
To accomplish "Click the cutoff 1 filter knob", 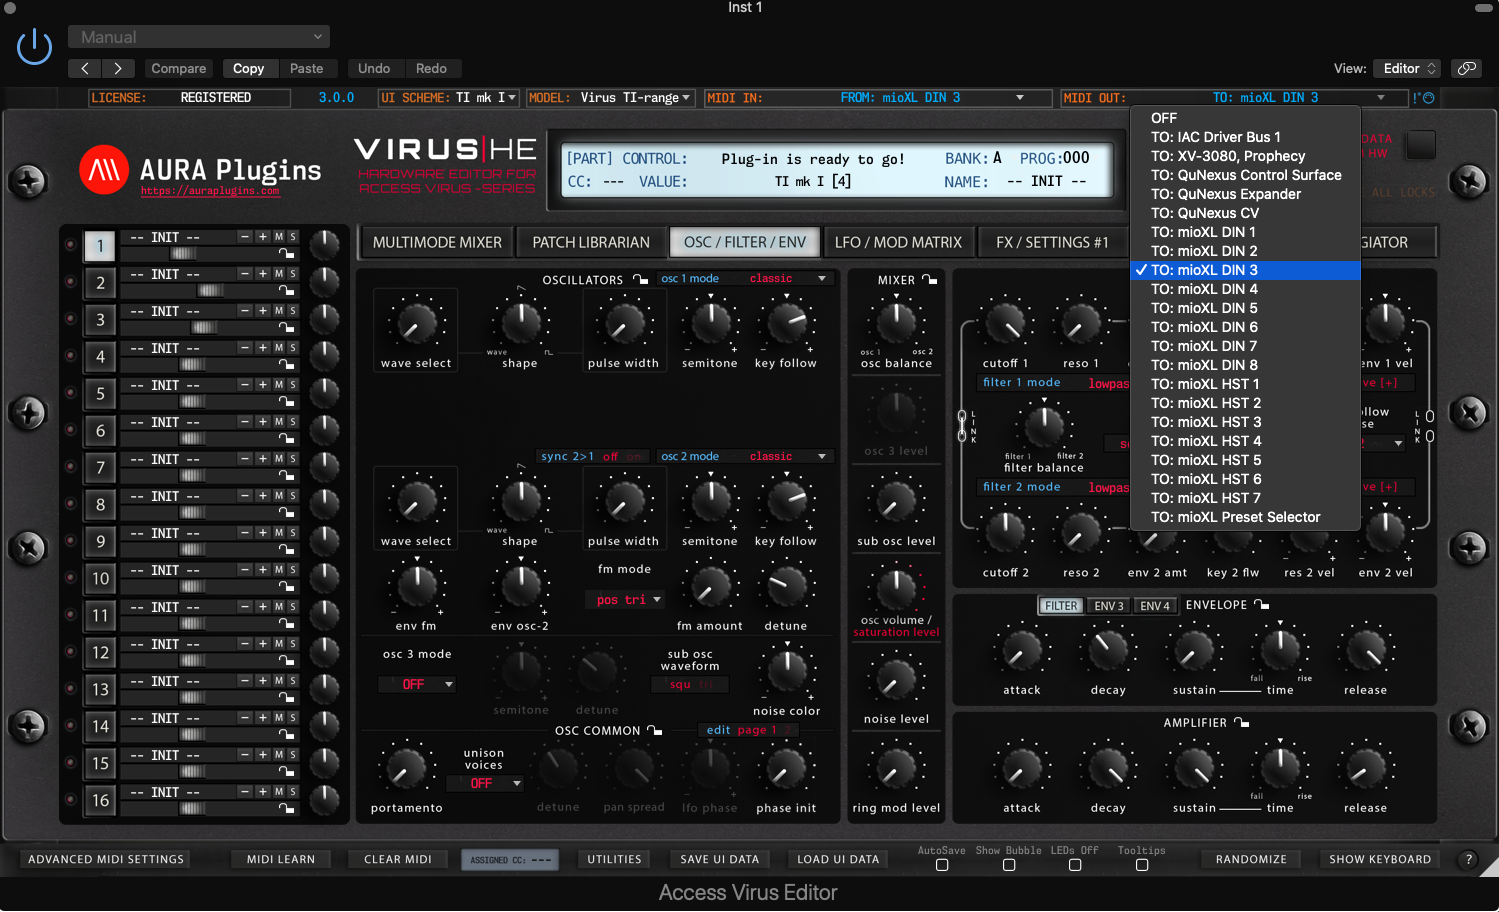I will pos(1005,324).
